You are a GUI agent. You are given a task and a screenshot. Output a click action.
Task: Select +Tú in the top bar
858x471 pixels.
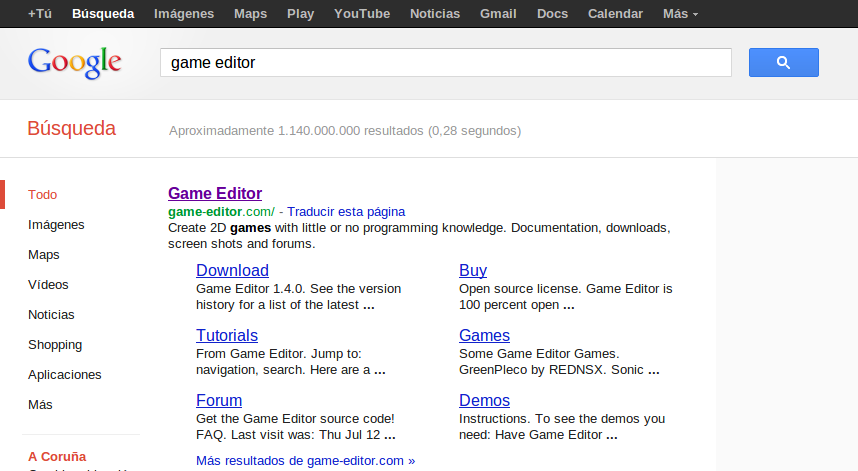click(40, 14)
